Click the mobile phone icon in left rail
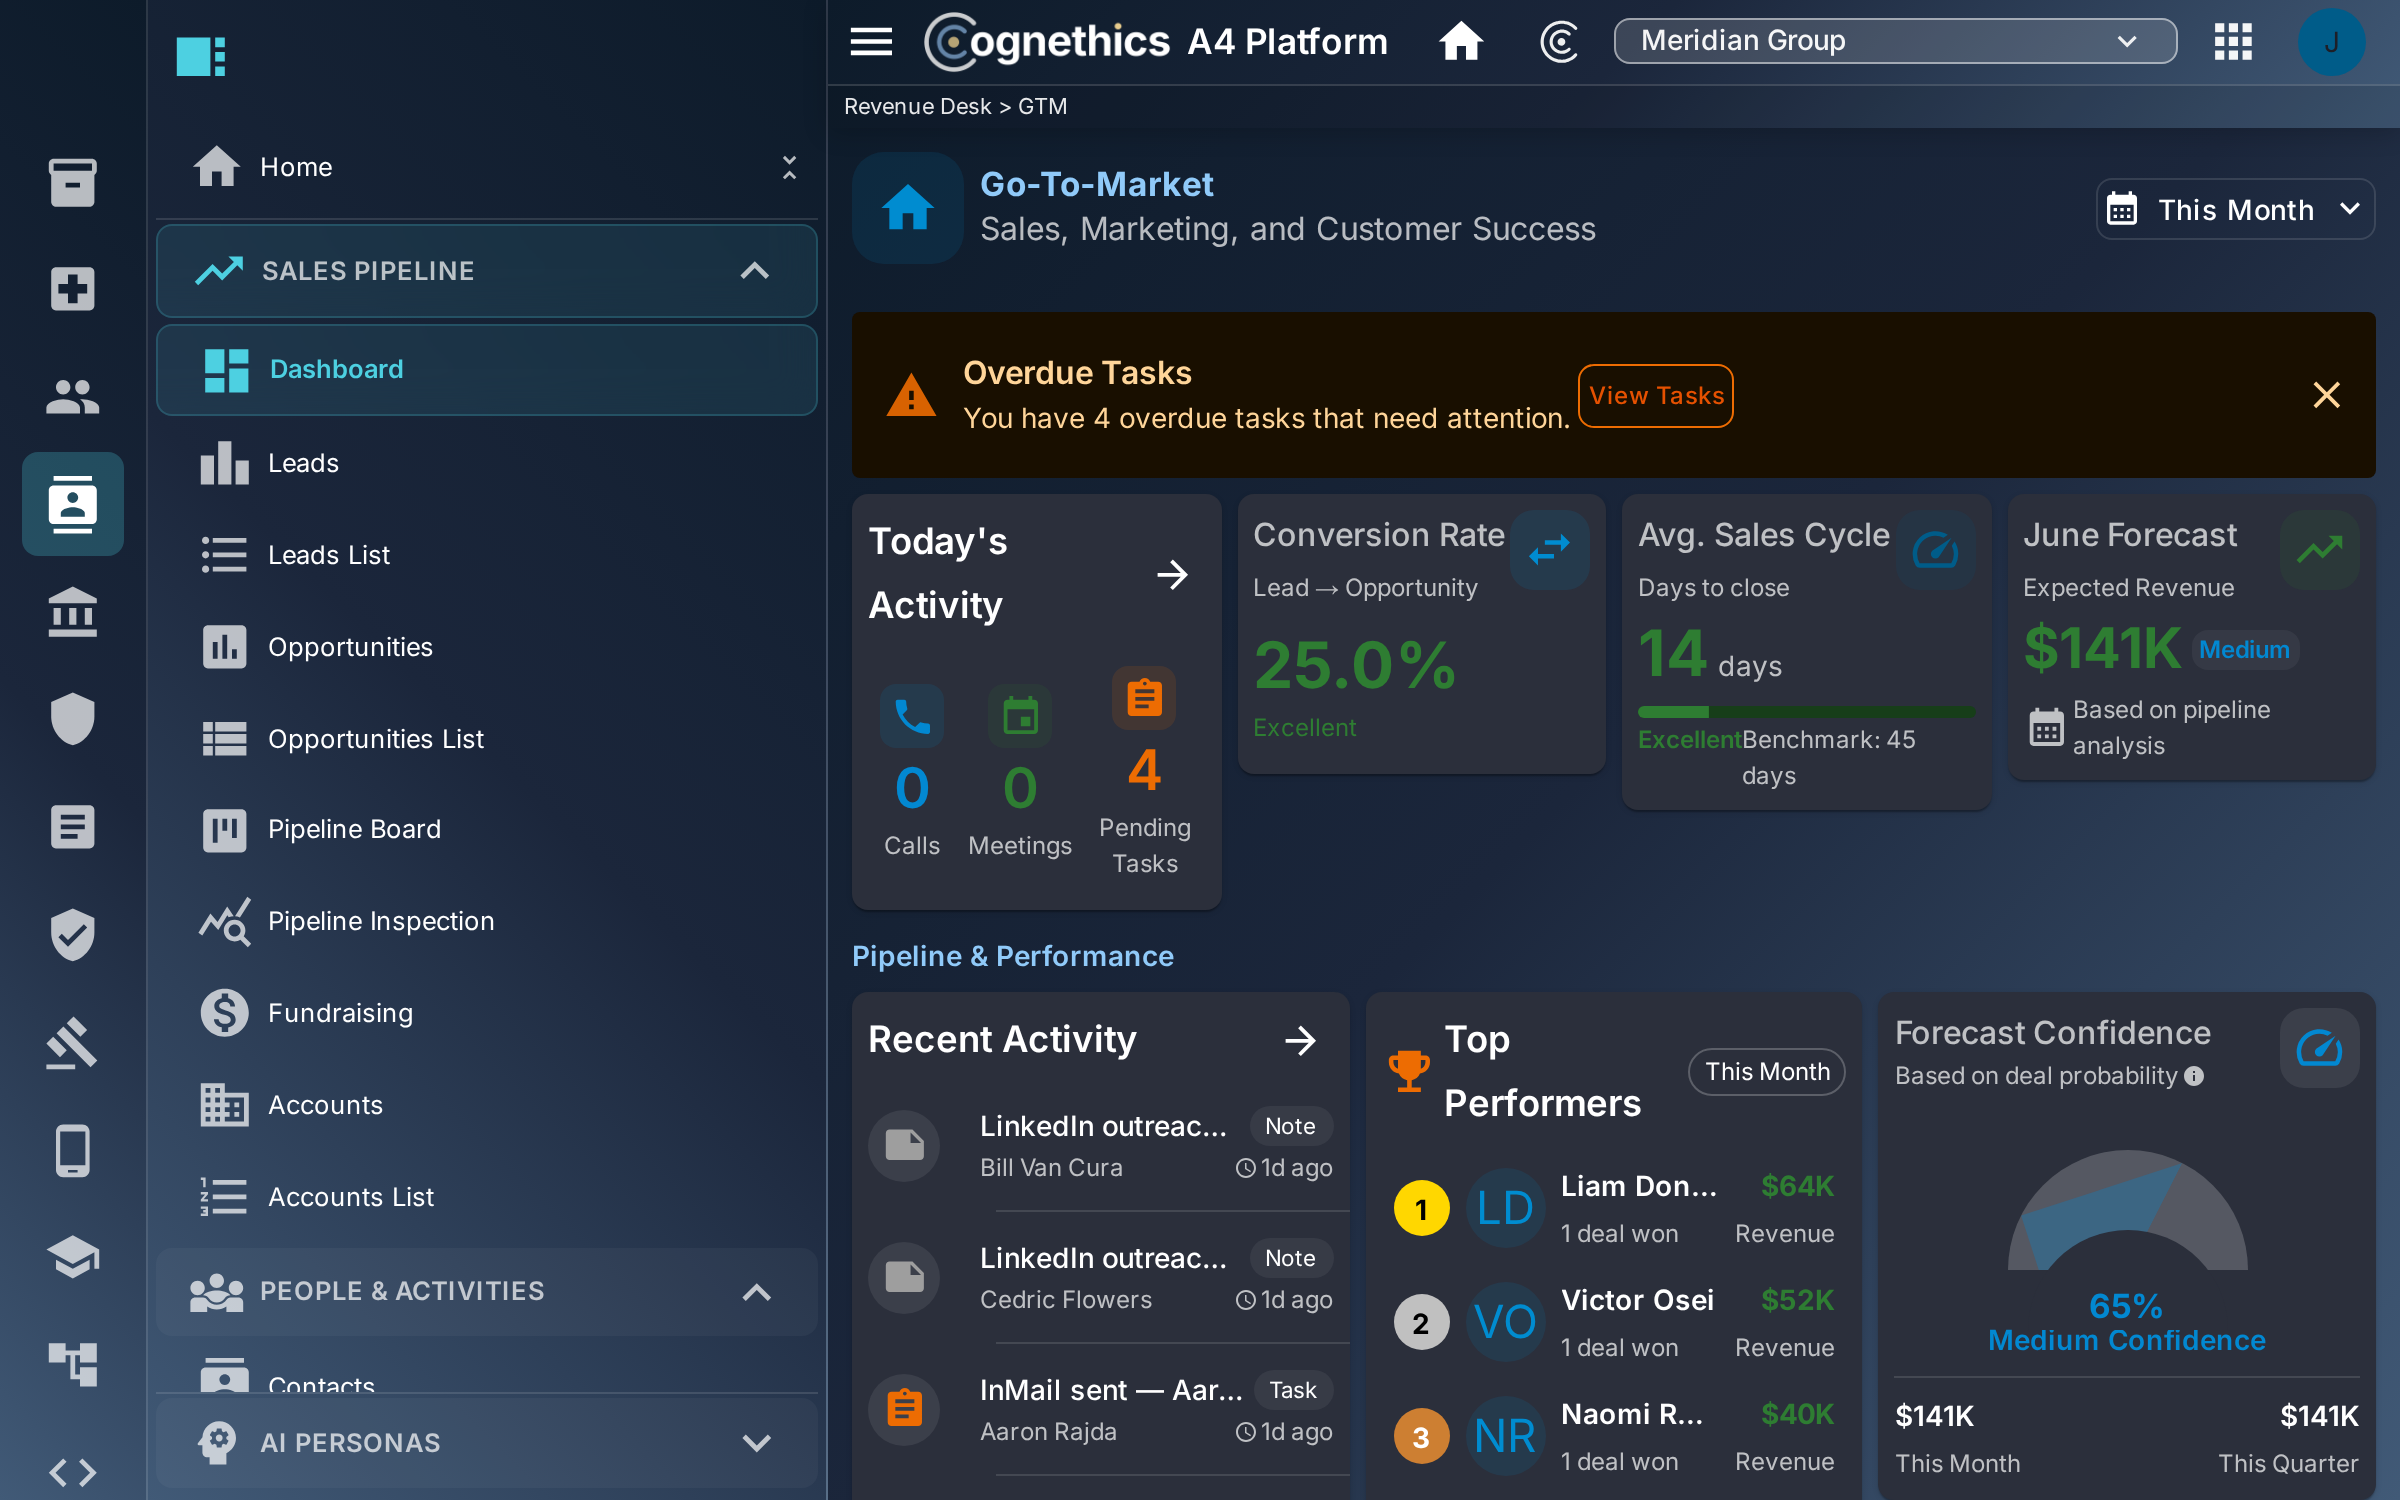 (73, 1150)
